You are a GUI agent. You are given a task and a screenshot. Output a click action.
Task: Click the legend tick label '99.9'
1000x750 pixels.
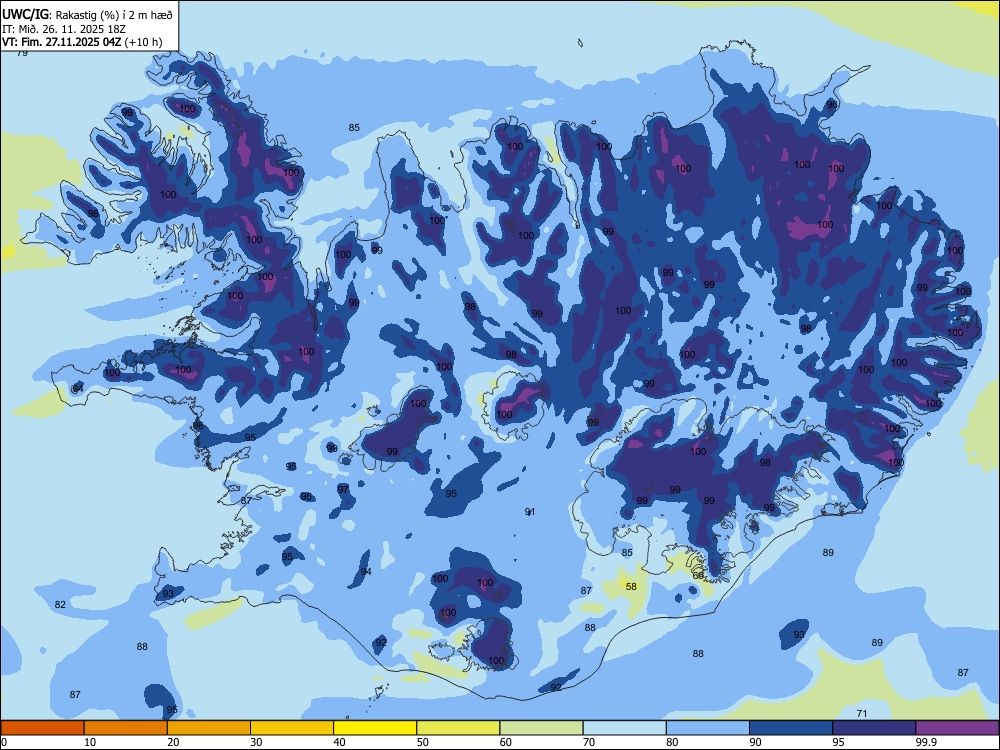(926, 742)
